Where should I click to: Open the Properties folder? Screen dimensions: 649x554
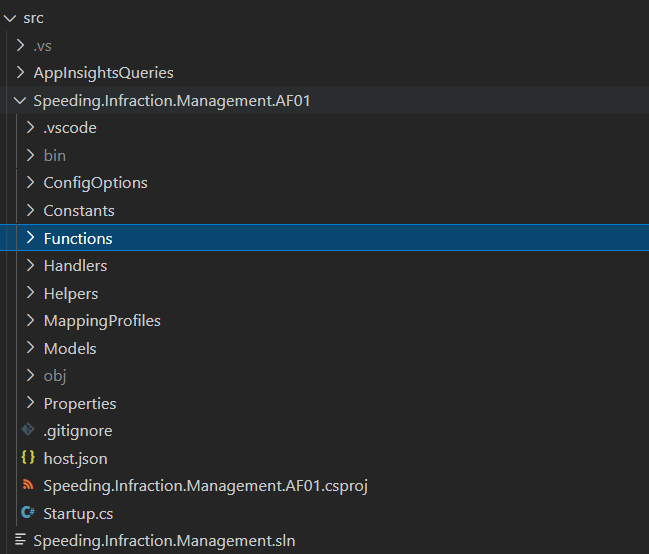point(80,404)
